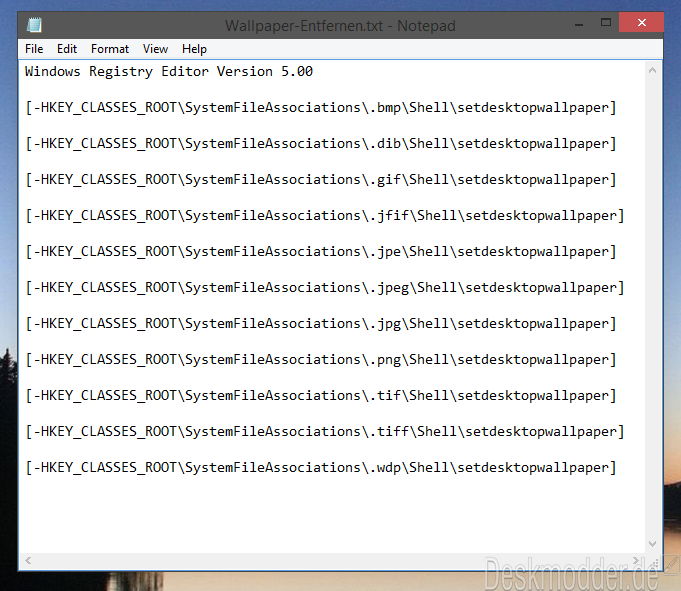Click the registry line containing .dib
Viewport: 681px width, 591px height.
(x=321, y=143)
